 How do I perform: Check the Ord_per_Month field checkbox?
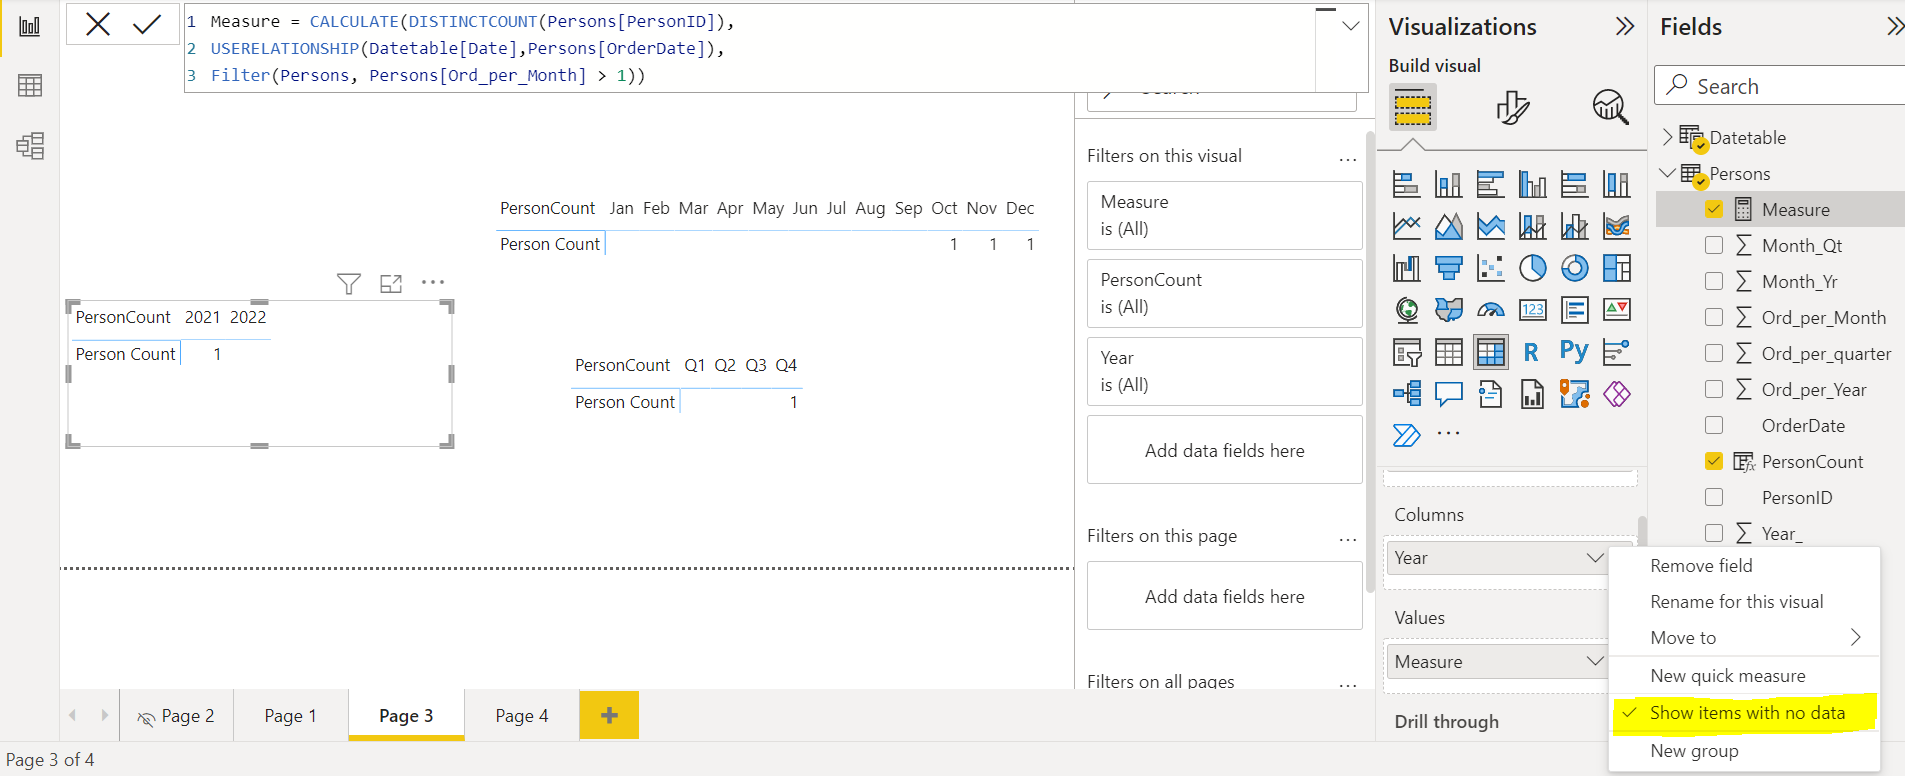1714,317
